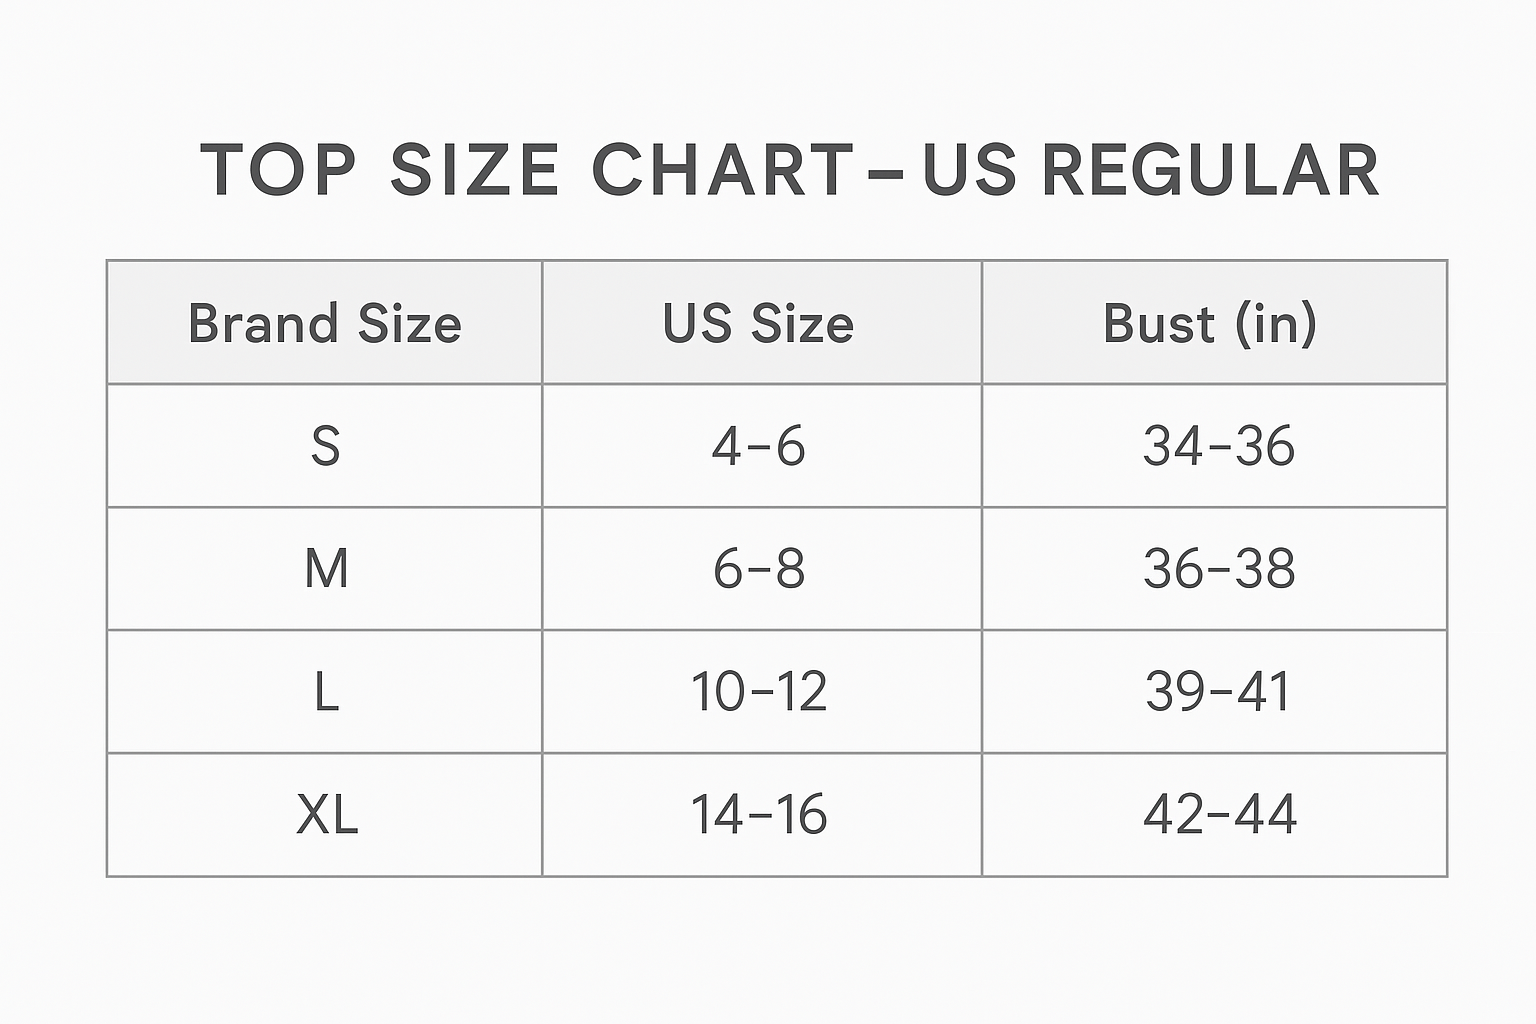
Task: Select the 39–41 bust measurement cell
Action: click(x=1219, y=692)
